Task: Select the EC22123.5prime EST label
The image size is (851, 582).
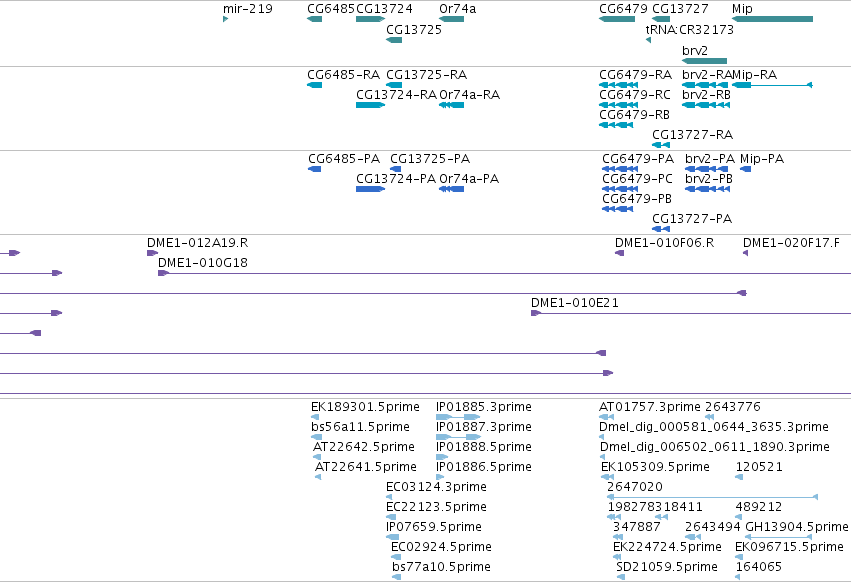Action: pos(436,507)
